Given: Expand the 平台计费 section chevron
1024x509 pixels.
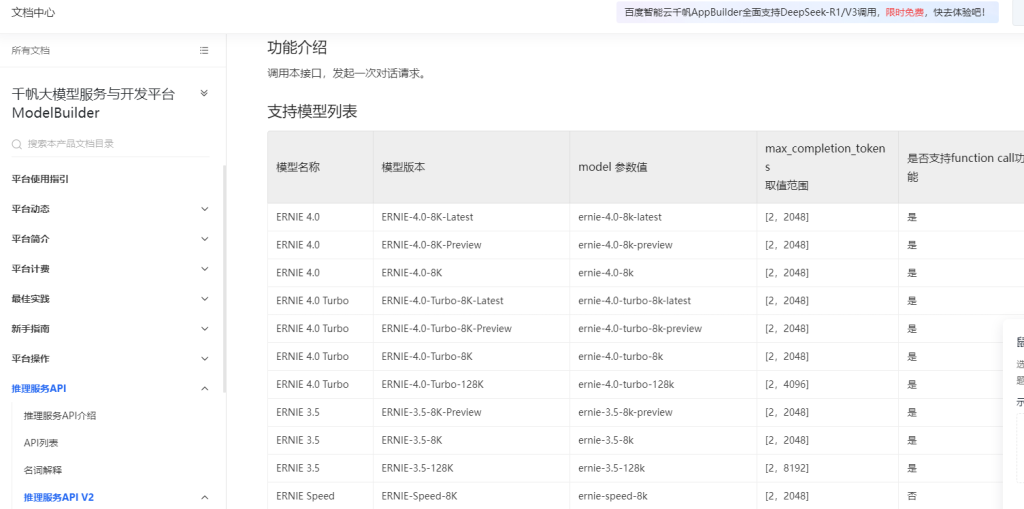Looking at the screenshot, I should (x=204, y=269).
